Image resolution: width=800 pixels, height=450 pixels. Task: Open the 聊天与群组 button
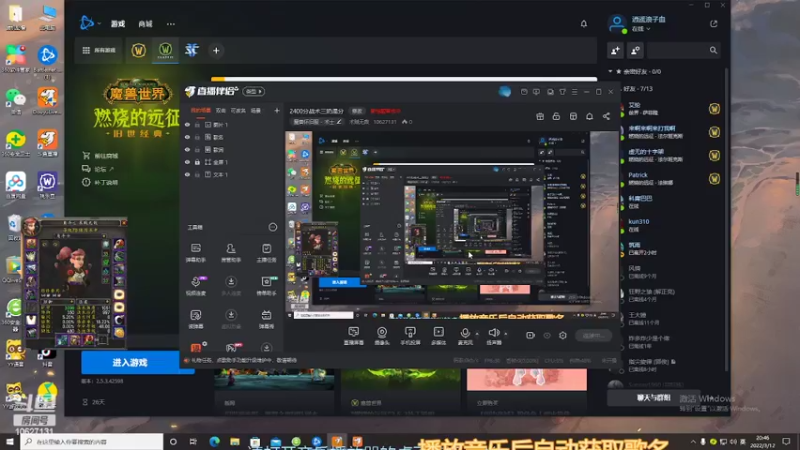654,397
